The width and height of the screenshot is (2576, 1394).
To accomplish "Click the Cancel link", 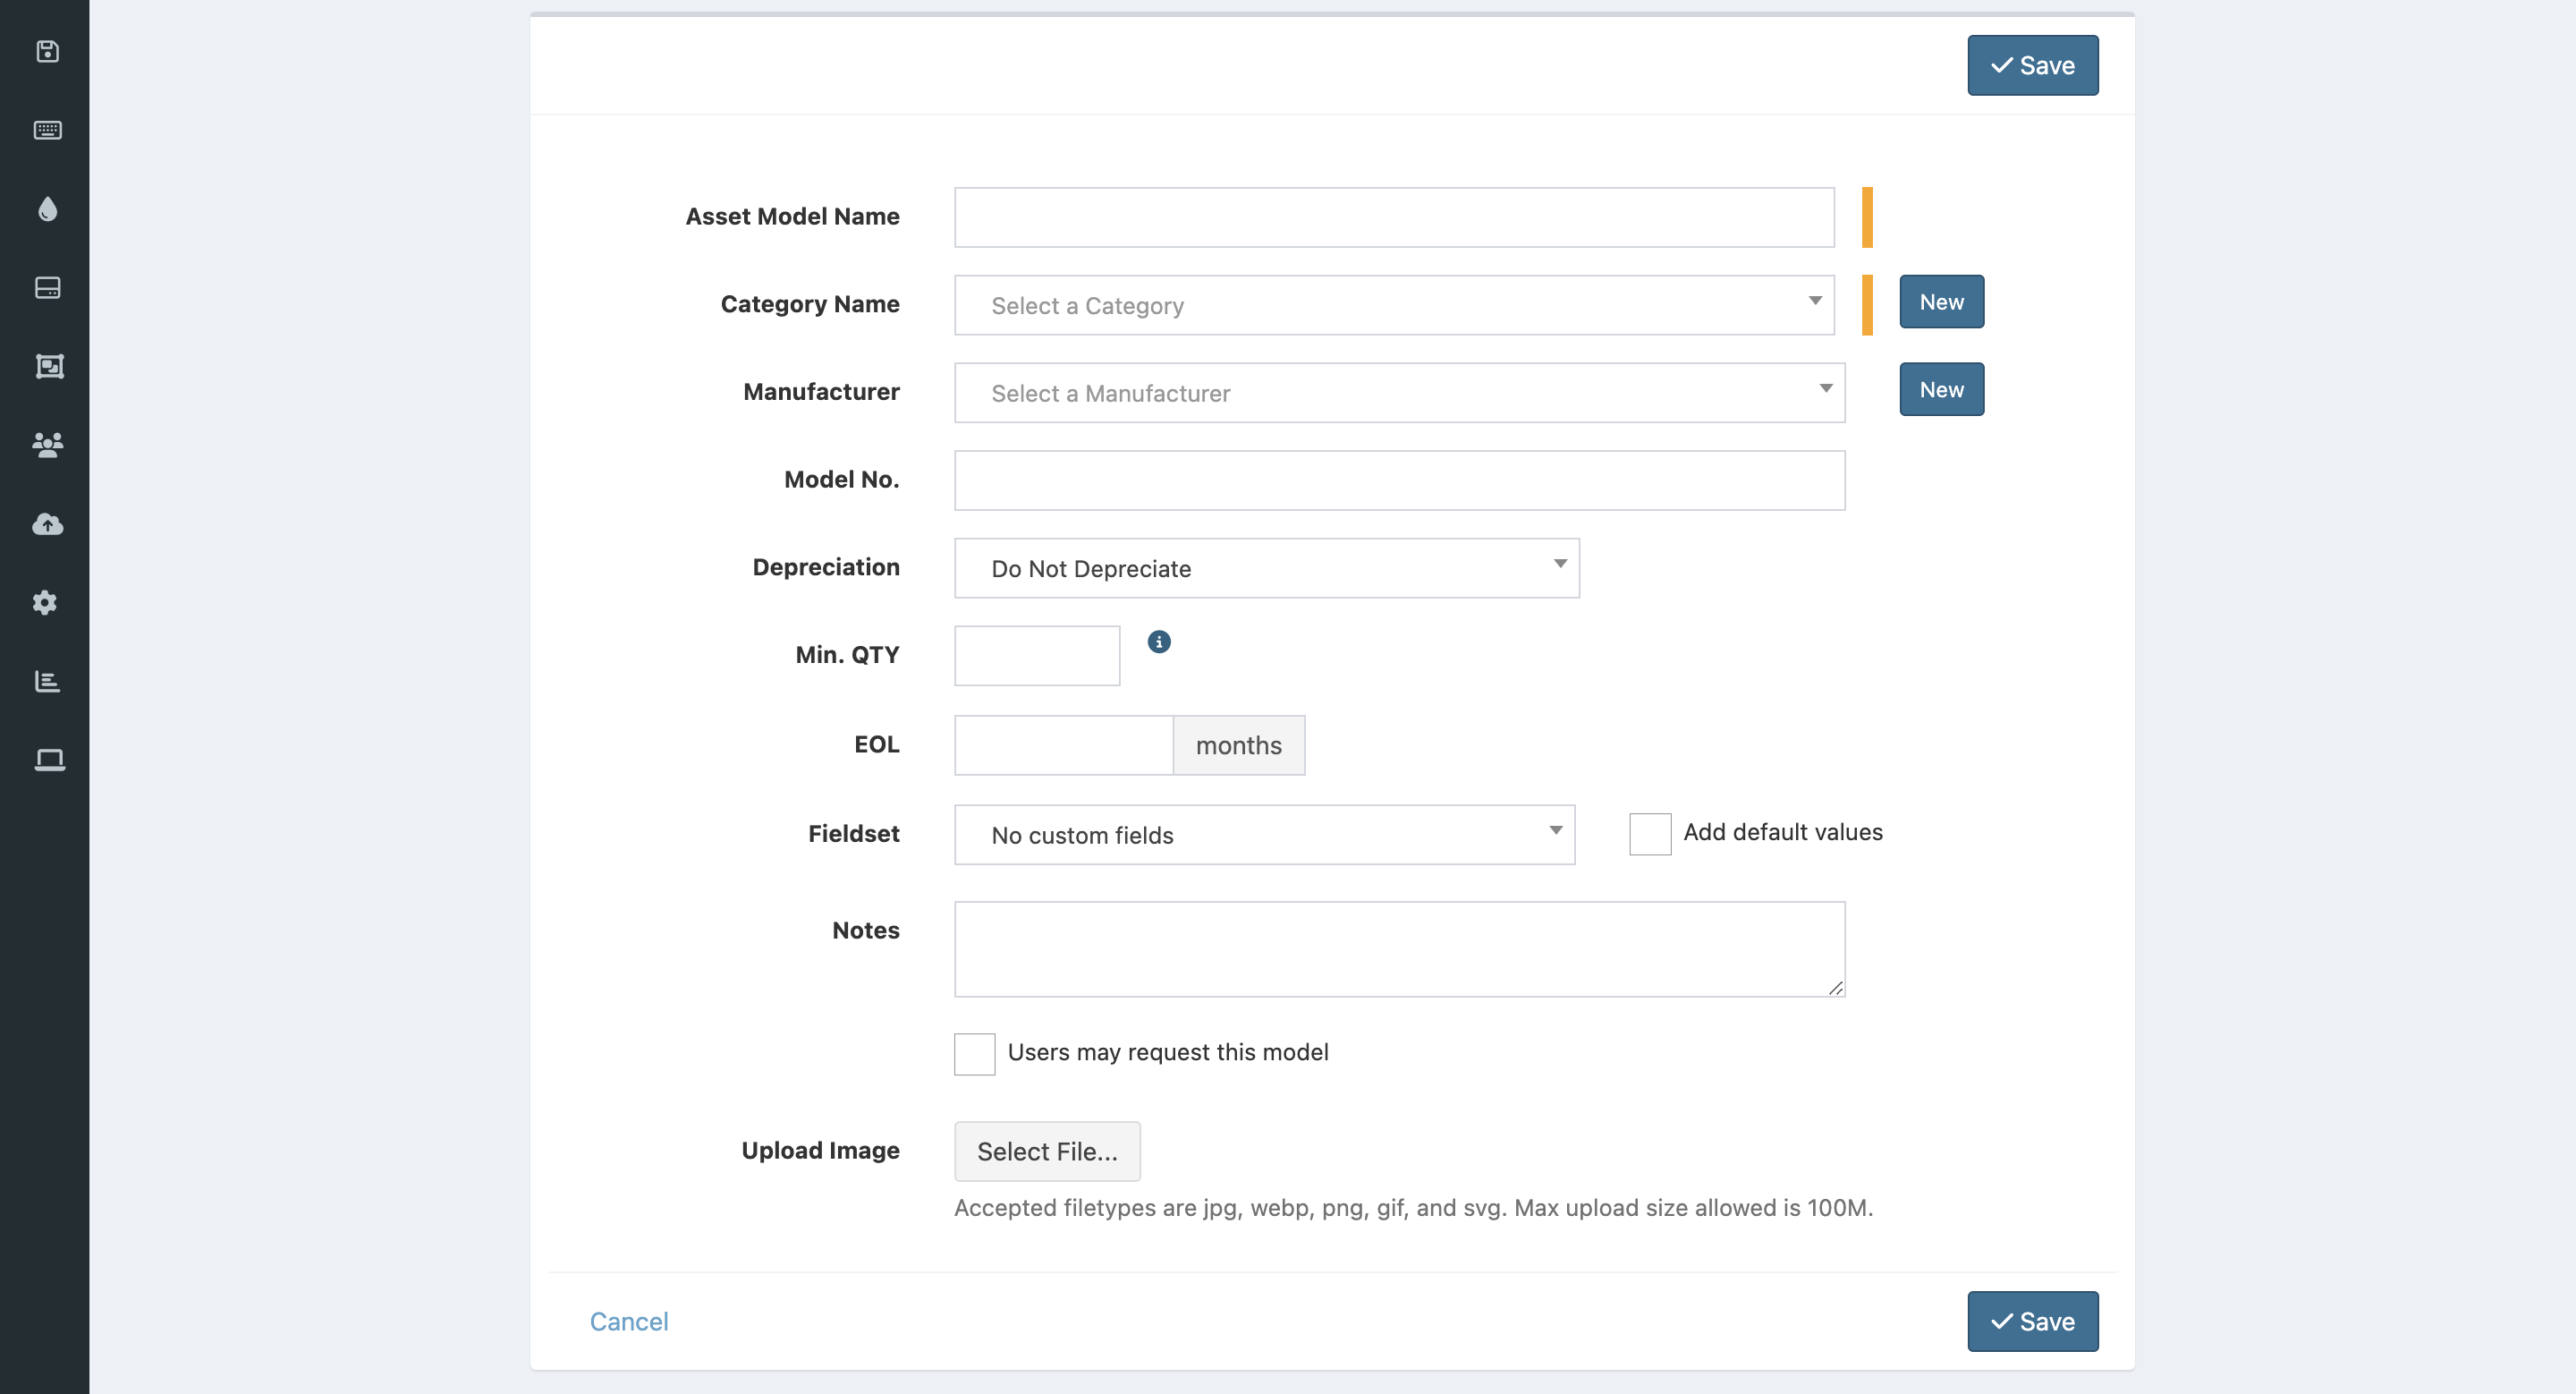I will [628, 1321].
